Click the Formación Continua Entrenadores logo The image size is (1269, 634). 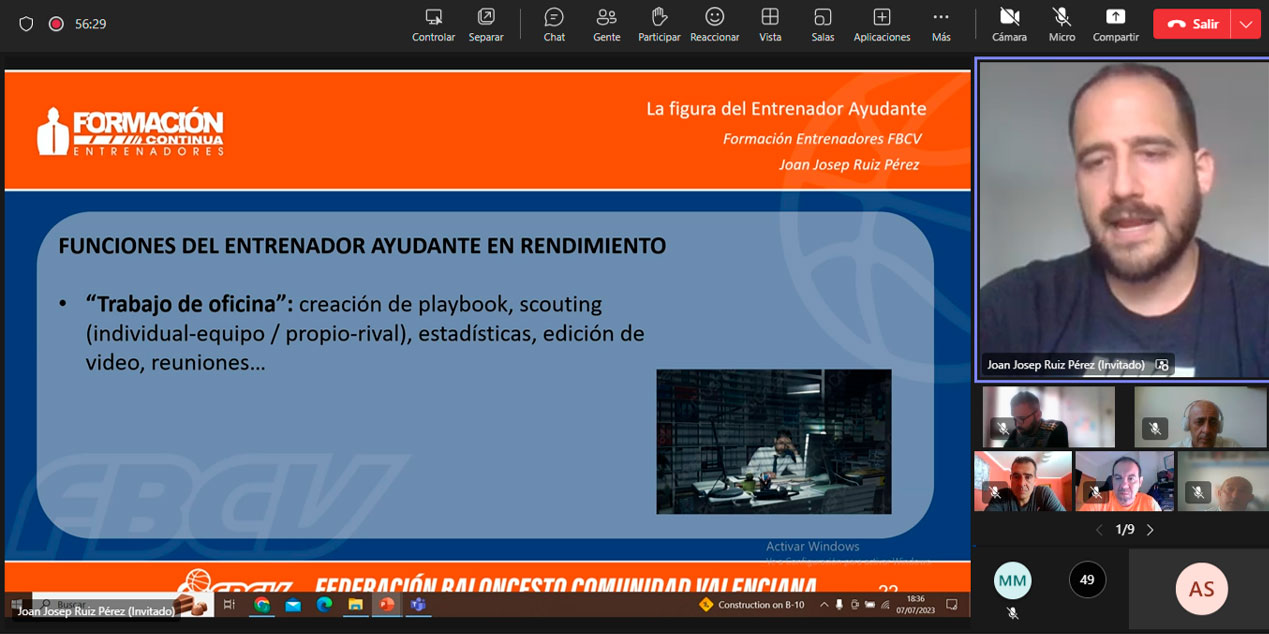(x=130, y=131)
